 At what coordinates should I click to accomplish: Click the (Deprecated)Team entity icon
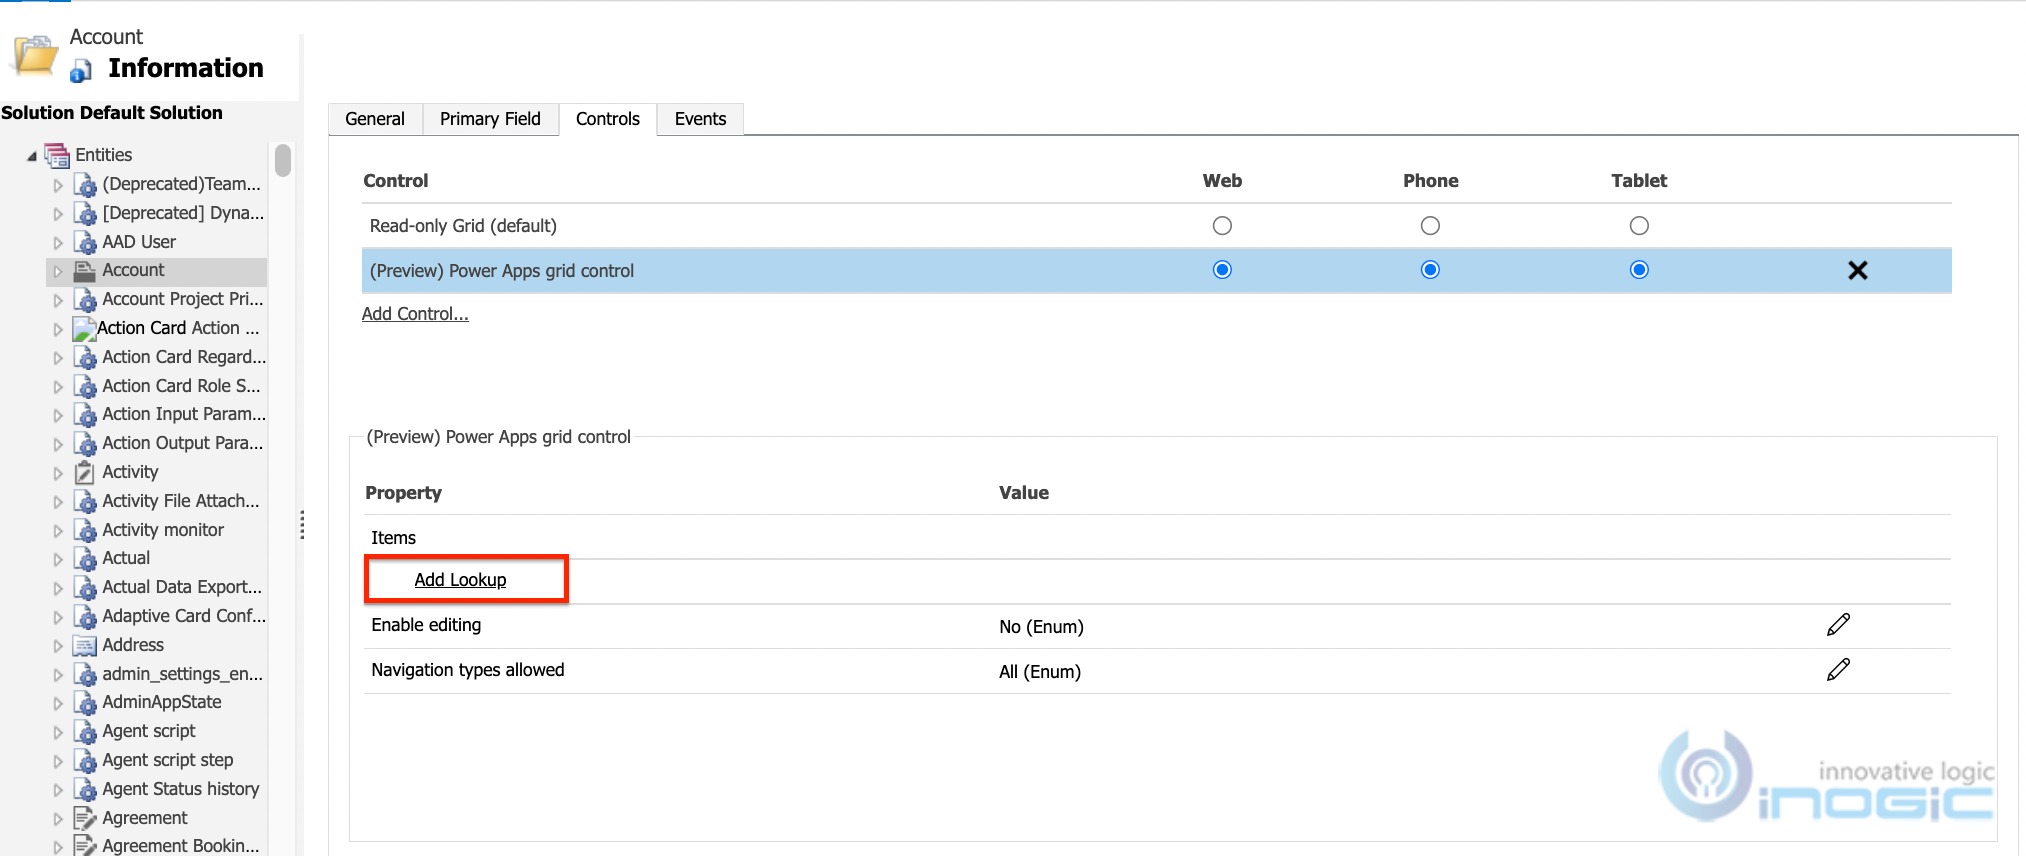pyautogui.click(x=86, y=185)
